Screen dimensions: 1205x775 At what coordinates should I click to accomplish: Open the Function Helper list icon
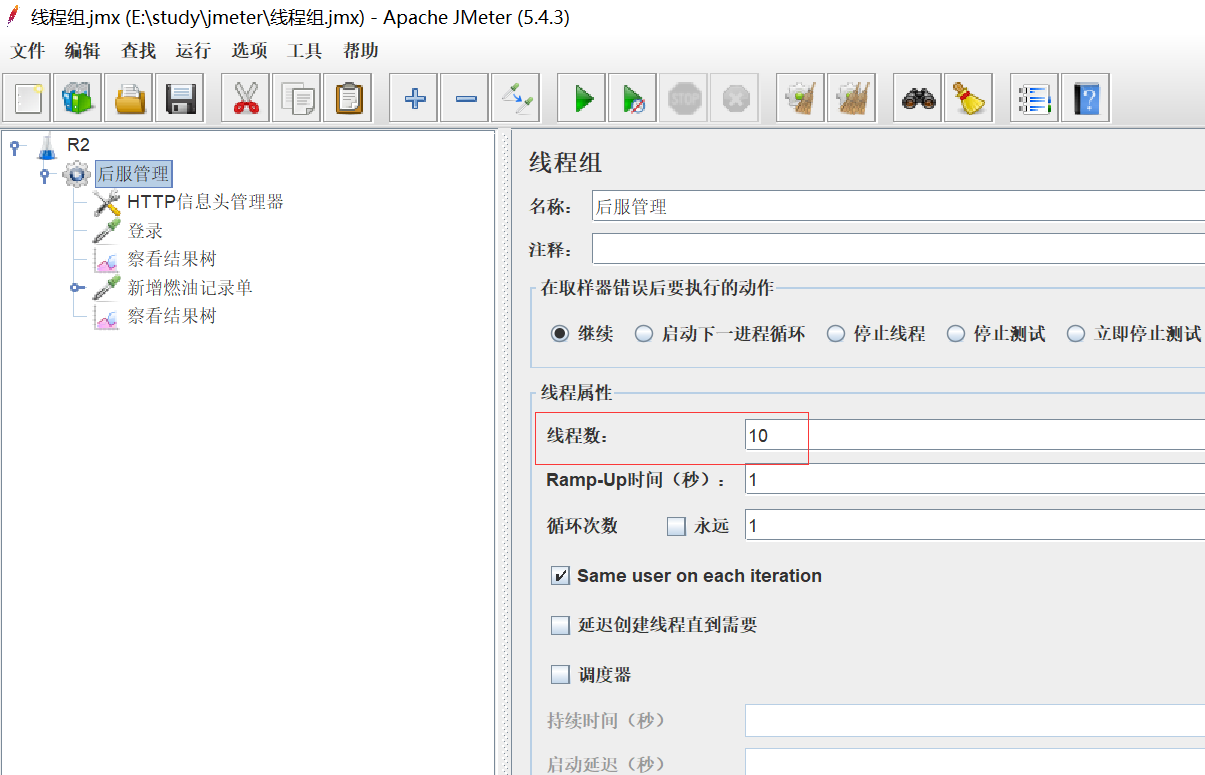1035,98
